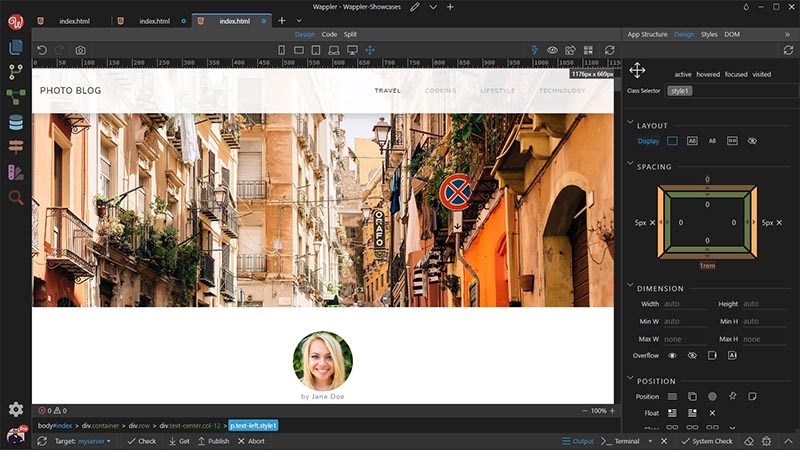Open the layout grid icon in toolbar
Viewport: 800px width, 450px height.
tap(588, 50)
